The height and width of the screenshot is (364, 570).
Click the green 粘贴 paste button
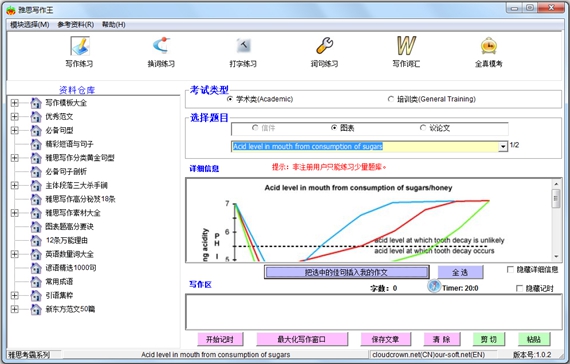534,340
